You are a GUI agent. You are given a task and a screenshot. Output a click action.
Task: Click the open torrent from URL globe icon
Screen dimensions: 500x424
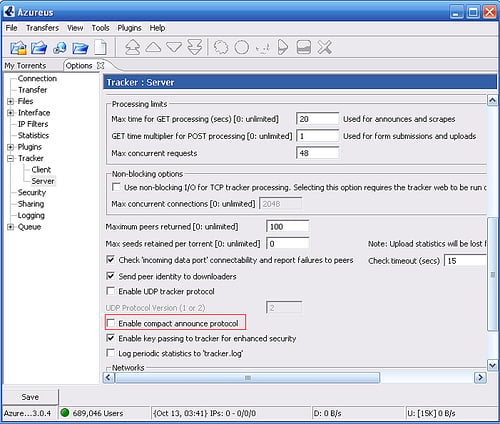coord(60,48)
